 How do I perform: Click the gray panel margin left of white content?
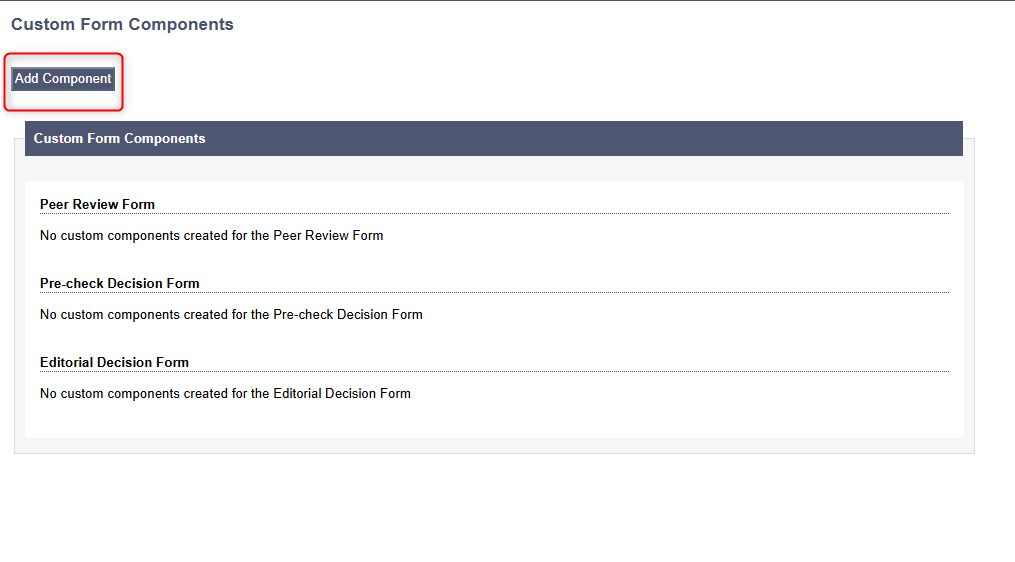(19, 300)
